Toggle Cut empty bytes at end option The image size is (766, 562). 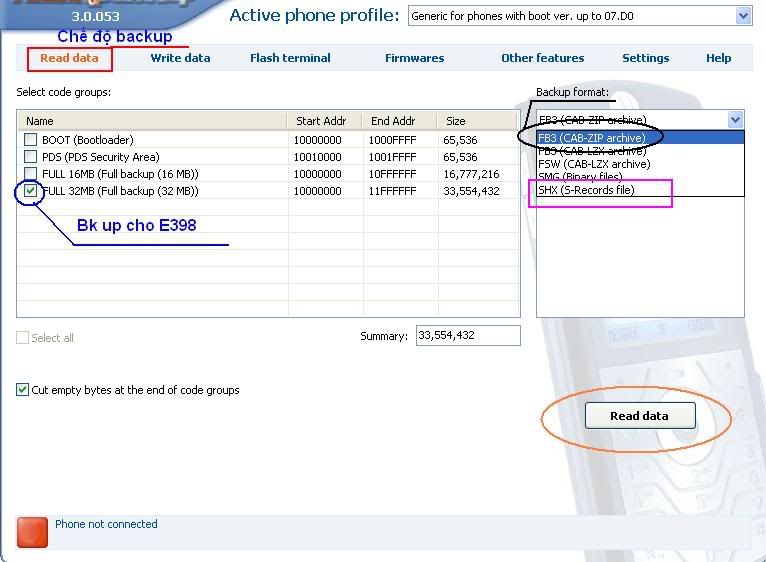23,390
